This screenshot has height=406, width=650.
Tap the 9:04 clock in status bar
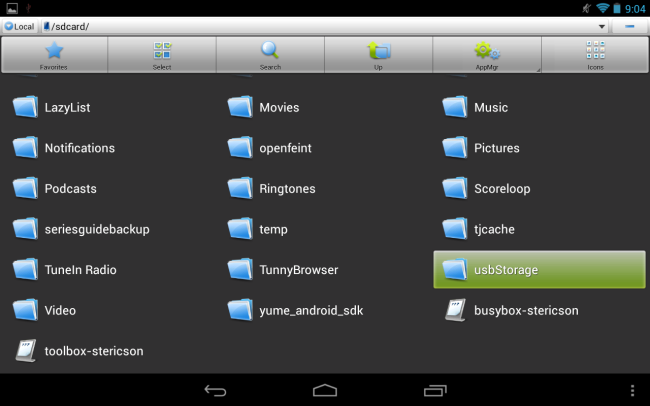635,9
